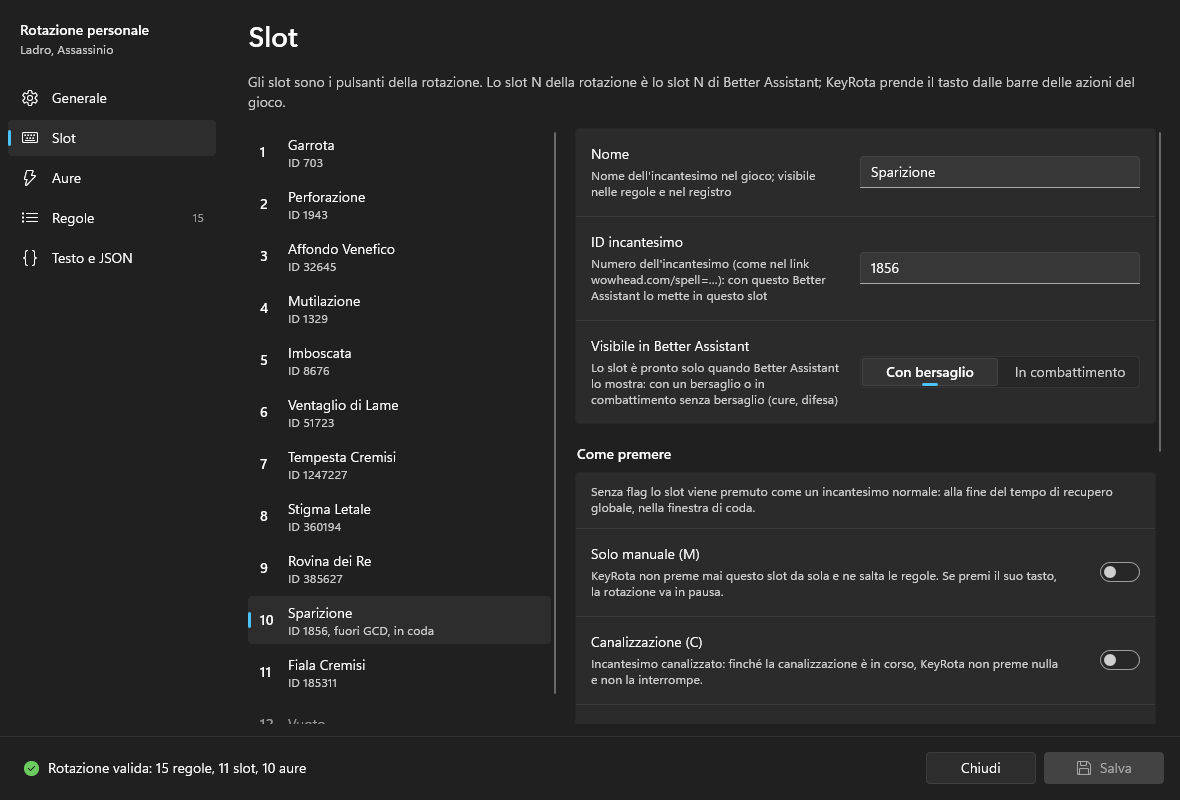Select slot 3 Affondo Venefico

tap(399, 257)
